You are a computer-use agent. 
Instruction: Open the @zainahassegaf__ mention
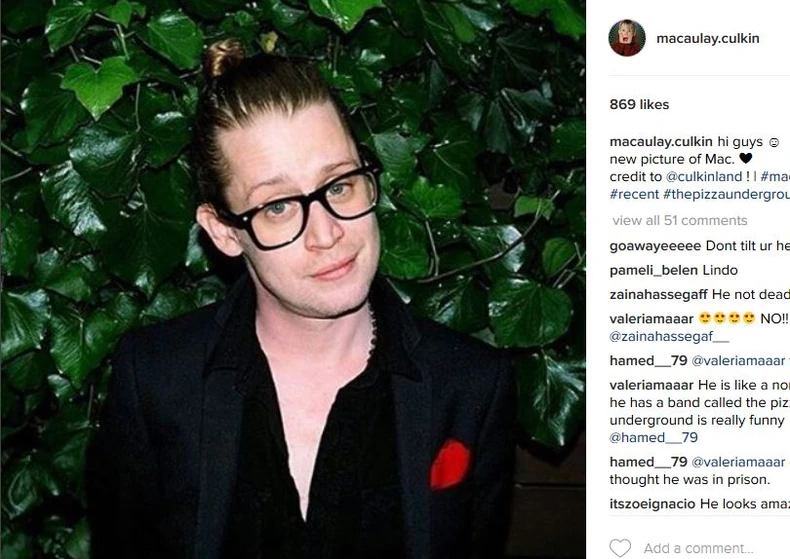[x=669, y=336]
